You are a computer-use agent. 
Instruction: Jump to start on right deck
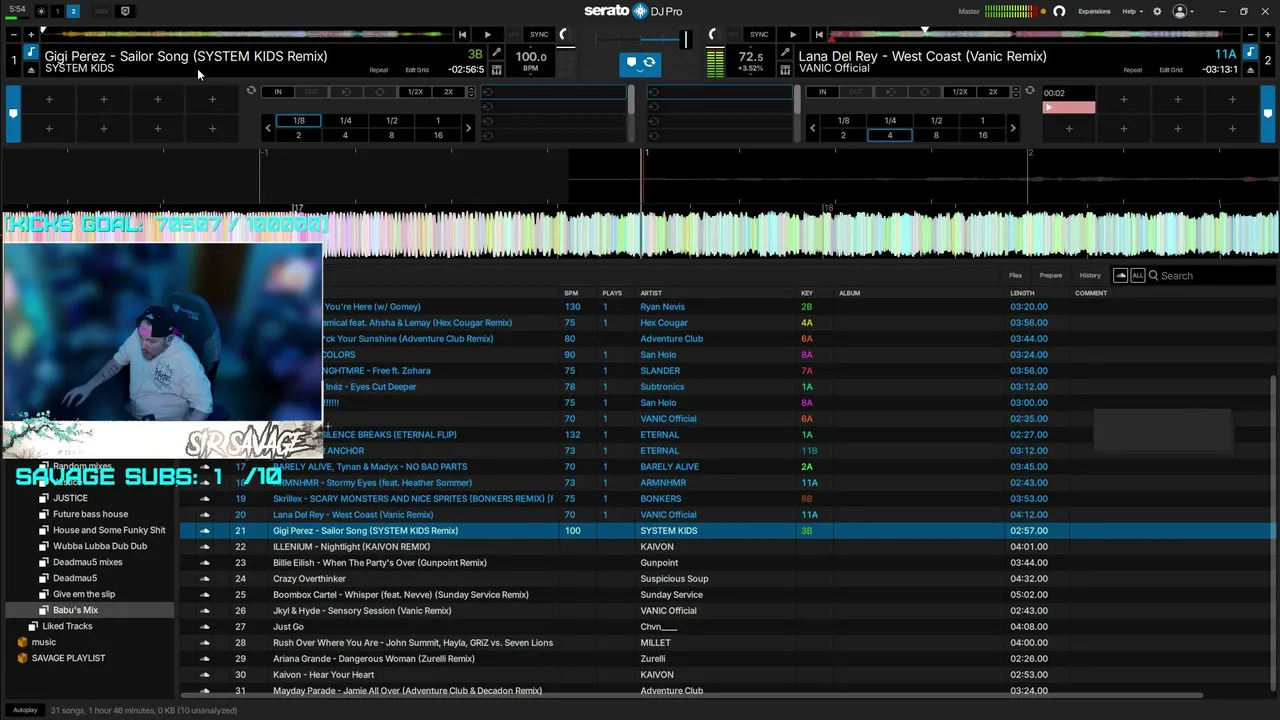(x=819, y=35)
